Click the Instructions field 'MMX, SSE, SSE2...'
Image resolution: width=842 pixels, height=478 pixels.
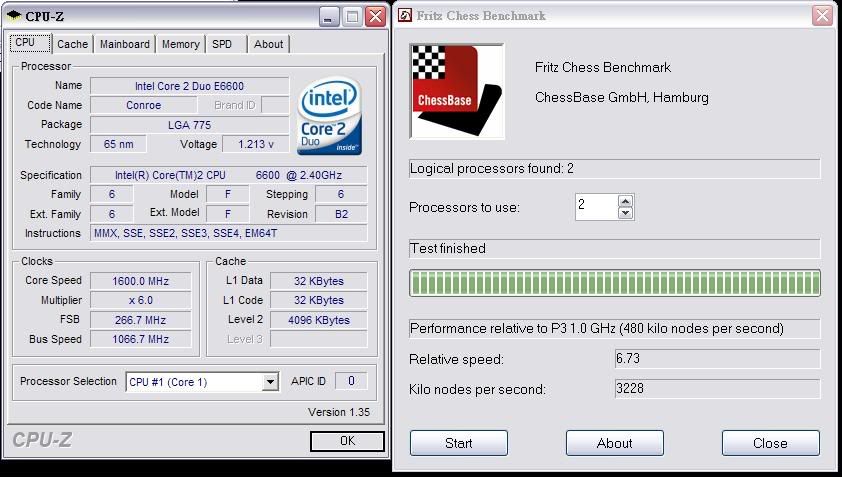pos(229,233)
